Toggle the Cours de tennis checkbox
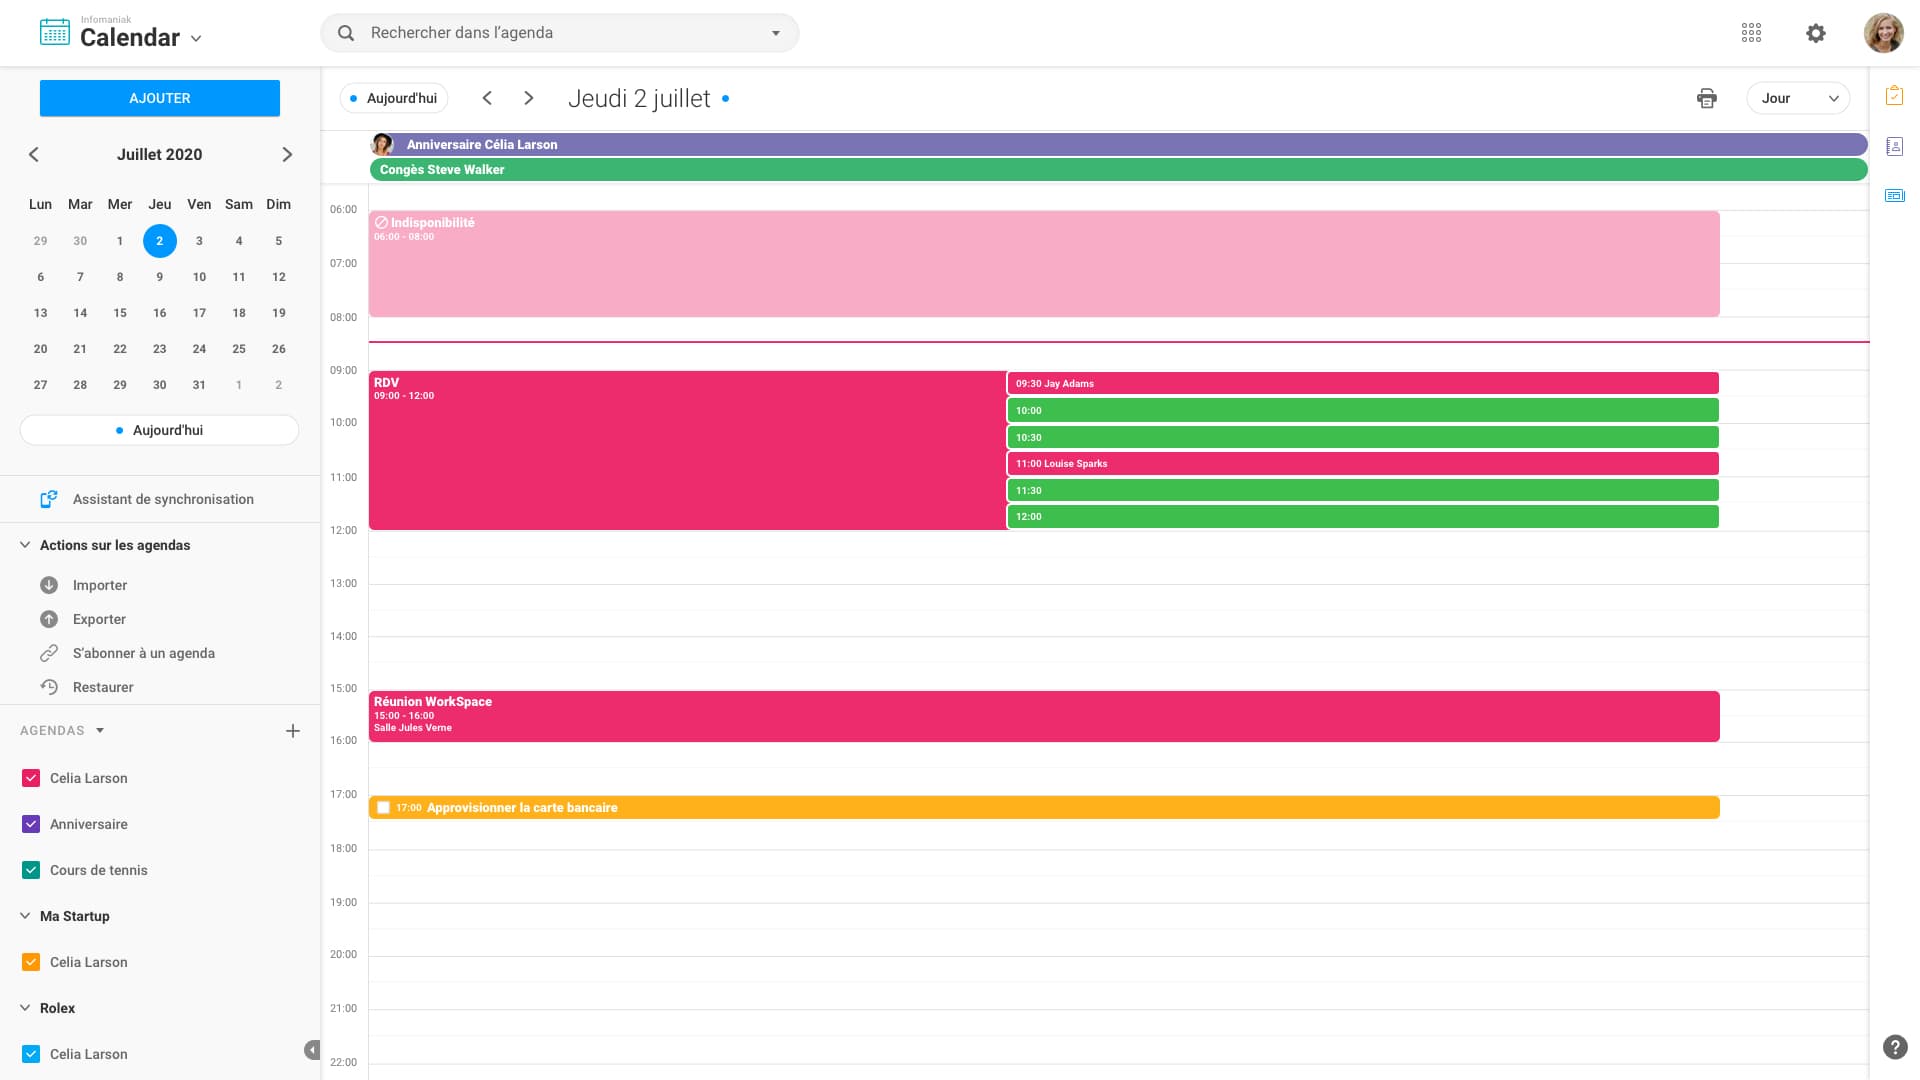 pyautogui.click(x=31, y=870)
